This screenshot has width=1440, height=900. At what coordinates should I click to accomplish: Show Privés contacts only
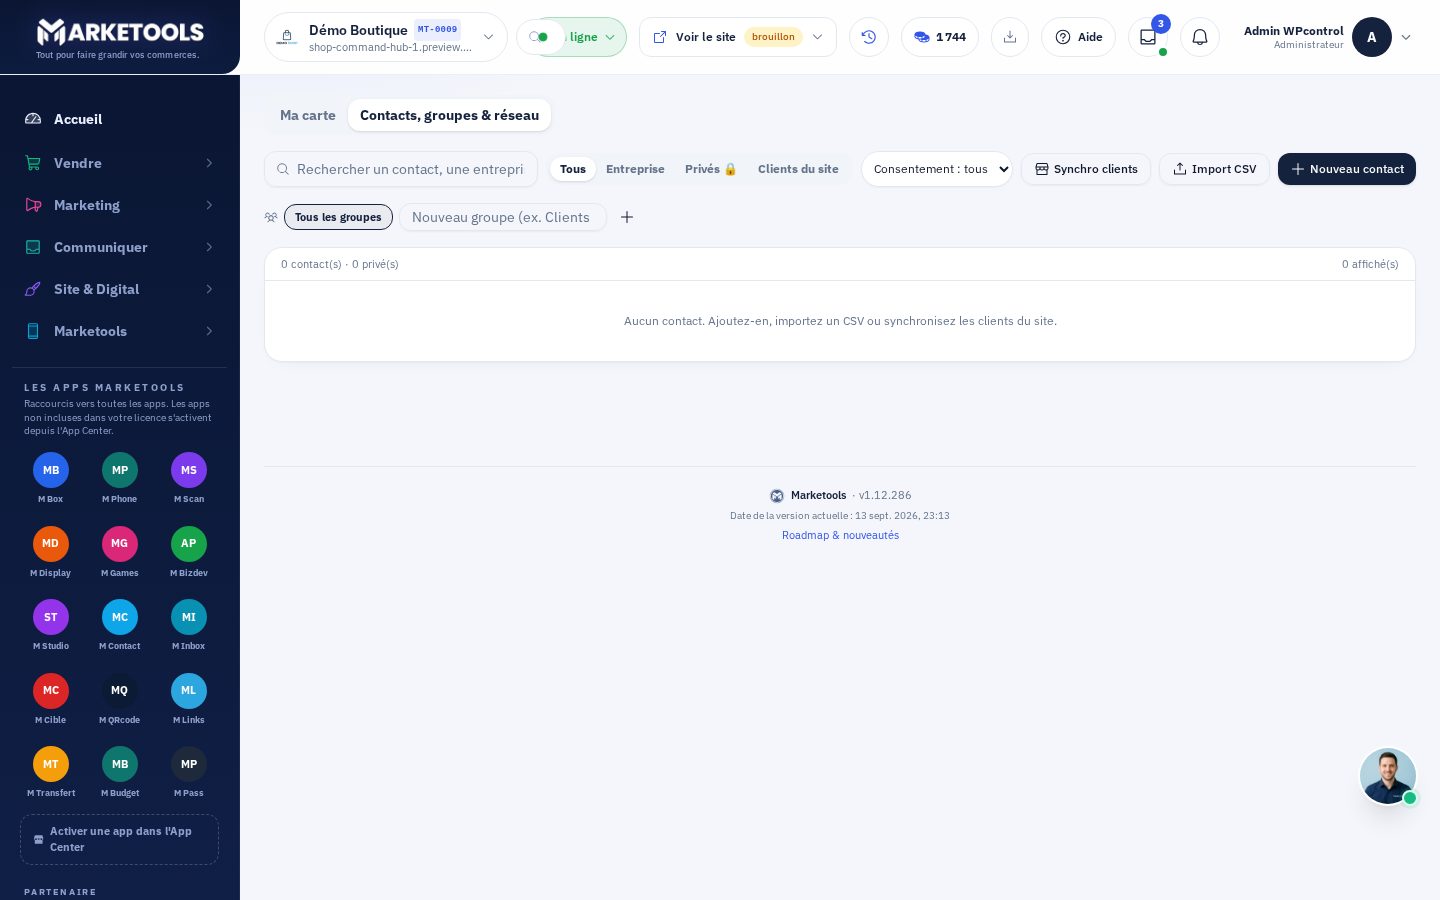711,169
